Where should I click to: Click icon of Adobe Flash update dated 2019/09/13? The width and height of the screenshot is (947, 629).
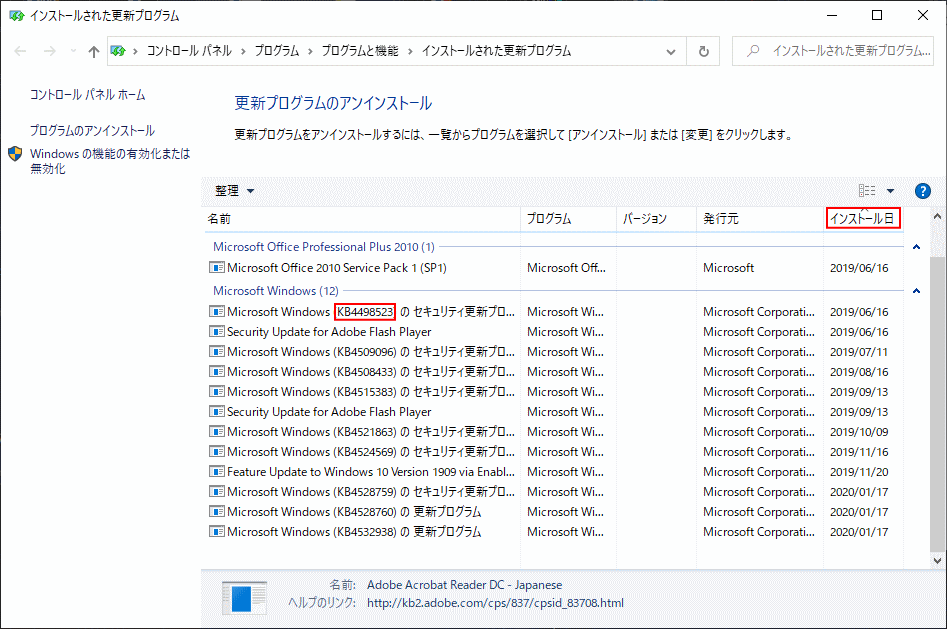217,411
